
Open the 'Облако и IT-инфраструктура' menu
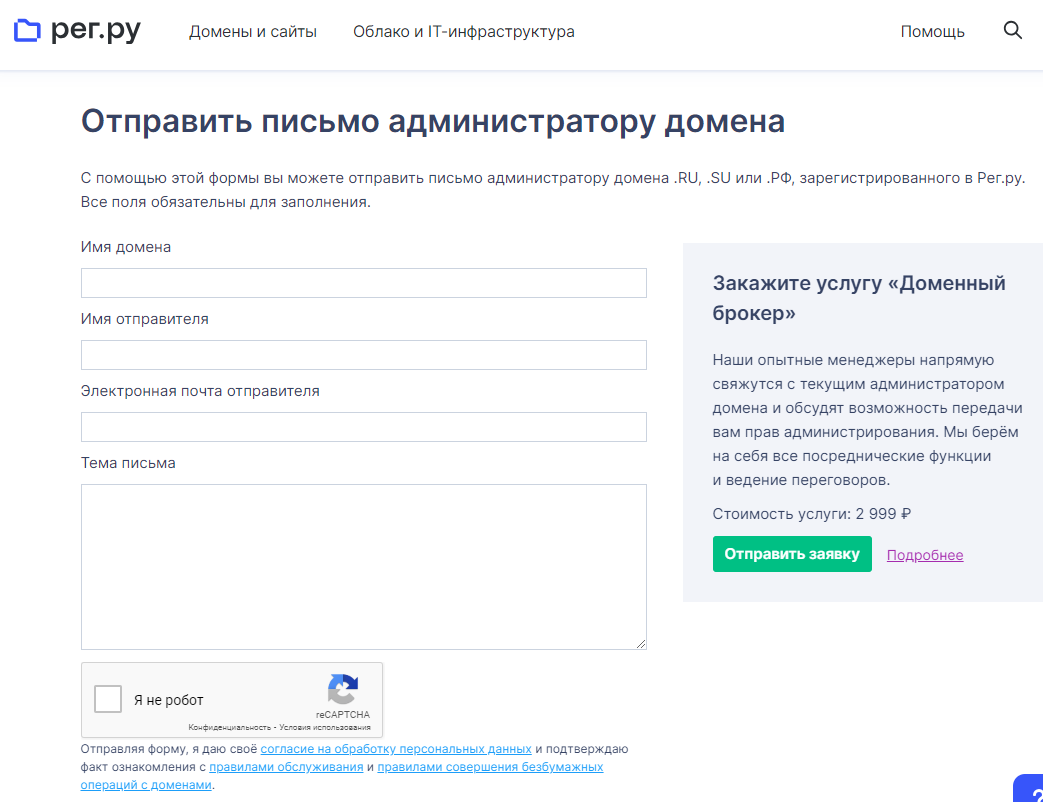[464, 32]
